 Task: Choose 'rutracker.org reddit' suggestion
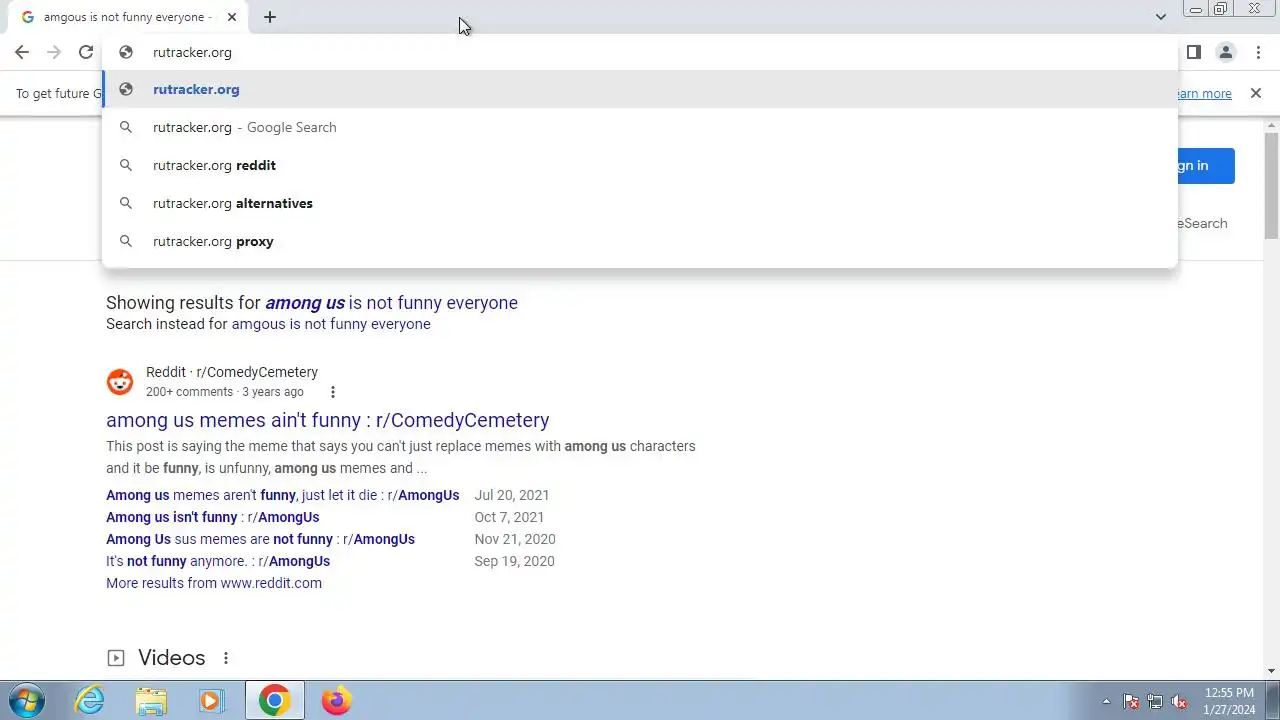[x=640, y=165]
